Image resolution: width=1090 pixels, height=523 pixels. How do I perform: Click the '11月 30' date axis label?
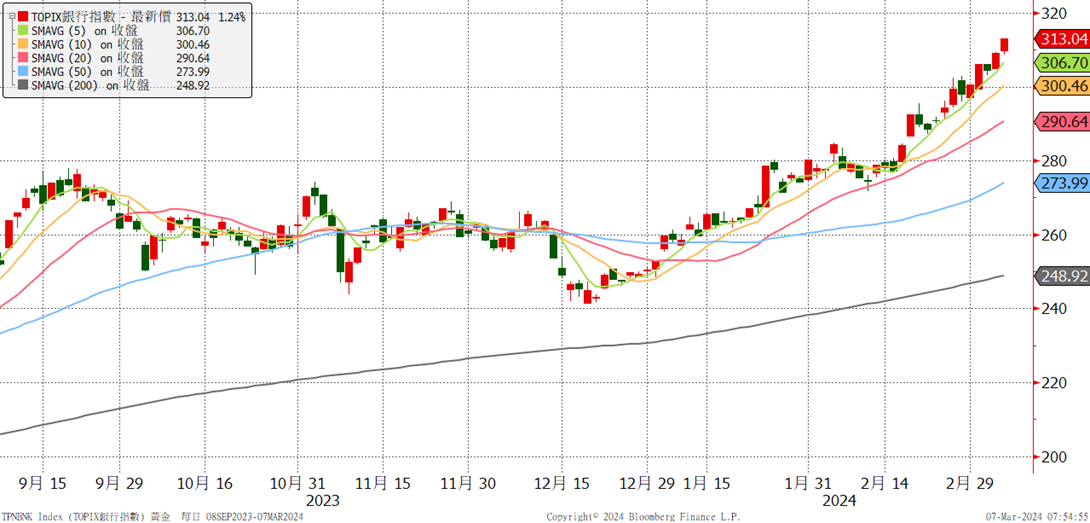[x=468, y=483]
